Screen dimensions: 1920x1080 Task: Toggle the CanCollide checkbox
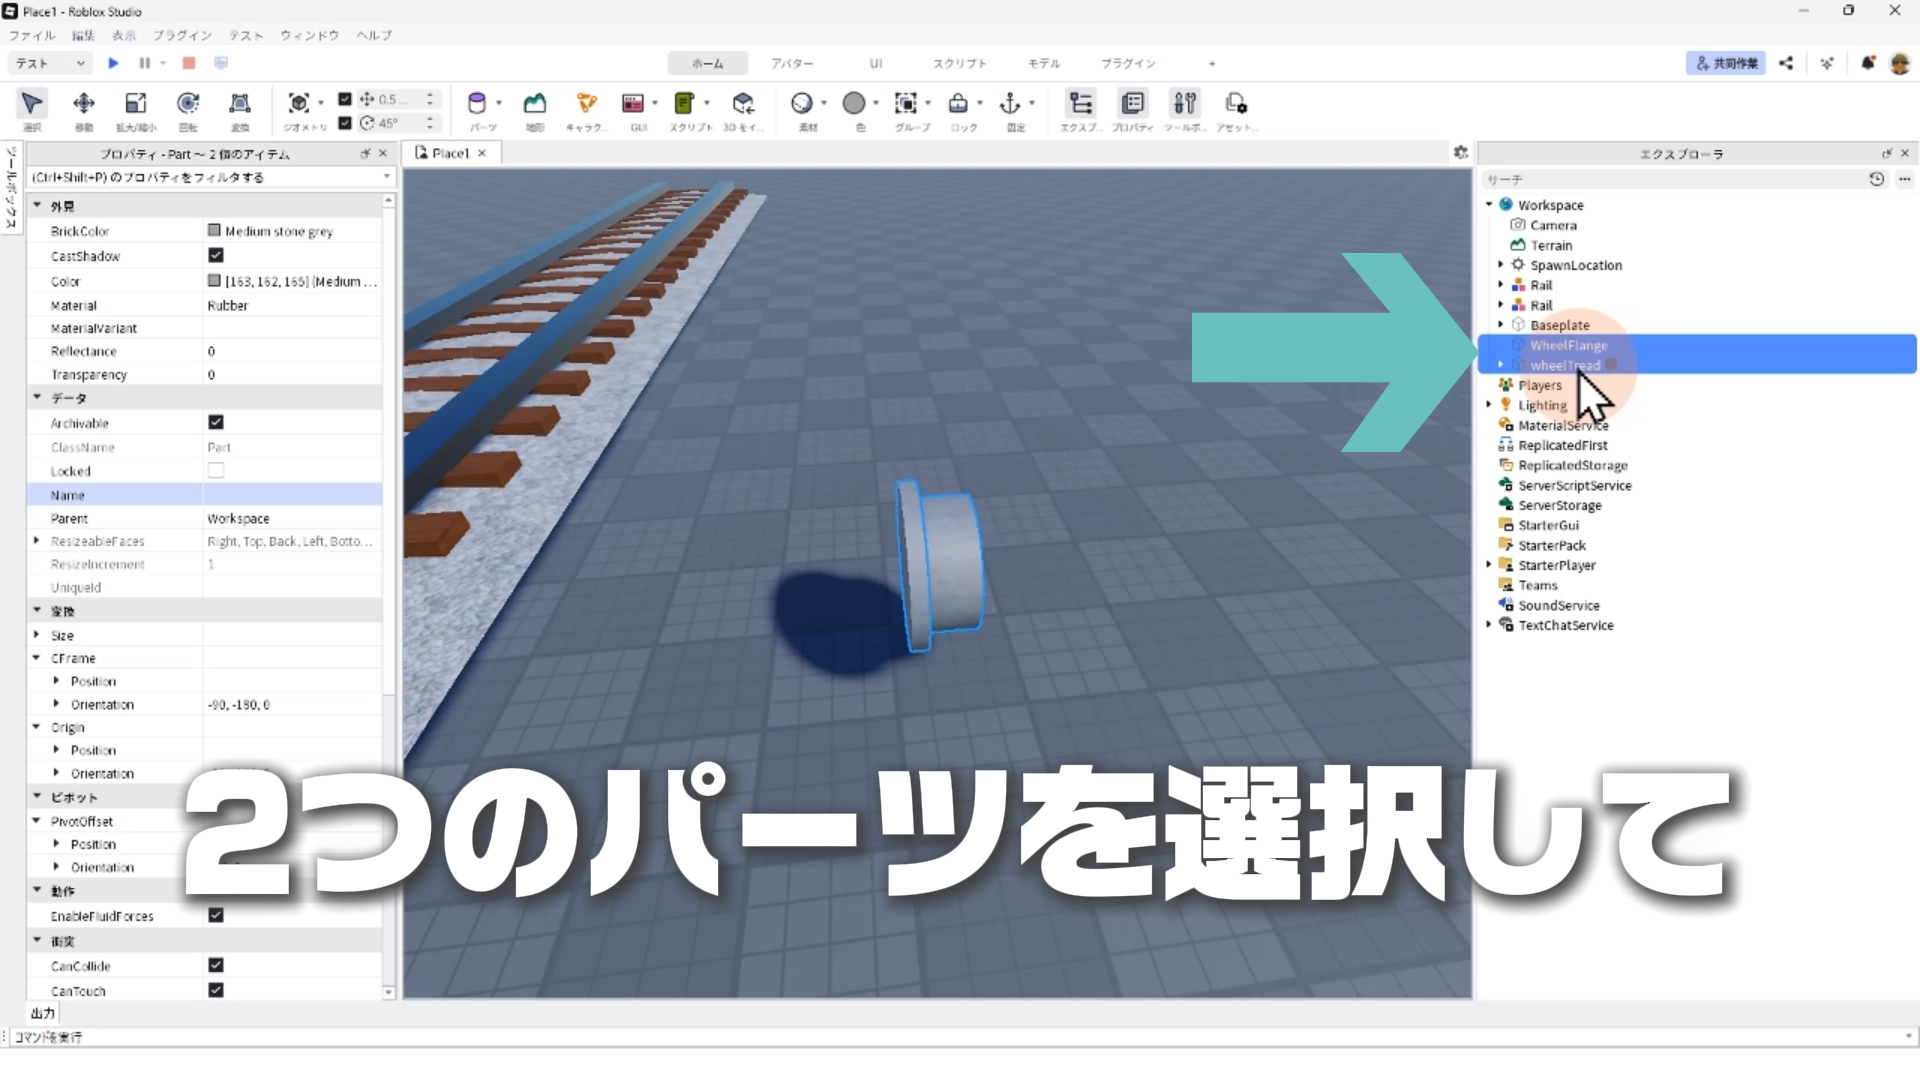tap(216, 966)
